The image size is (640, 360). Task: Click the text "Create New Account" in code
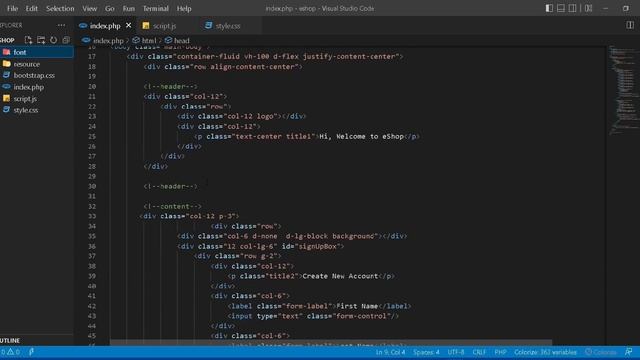coord(340,276)
